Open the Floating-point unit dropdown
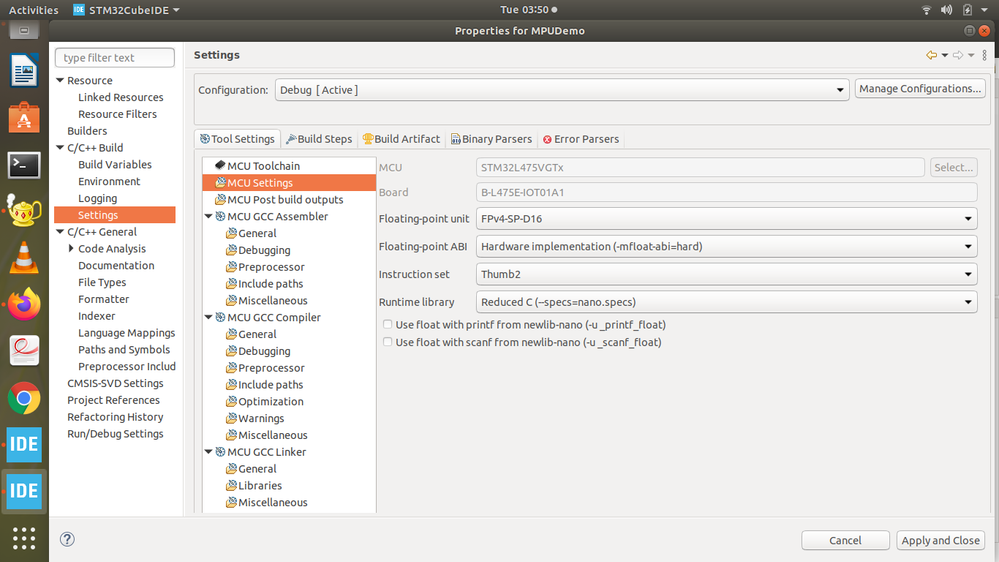Image resolution: width=999 pixels, height=562 pixels. click(726, 219)
